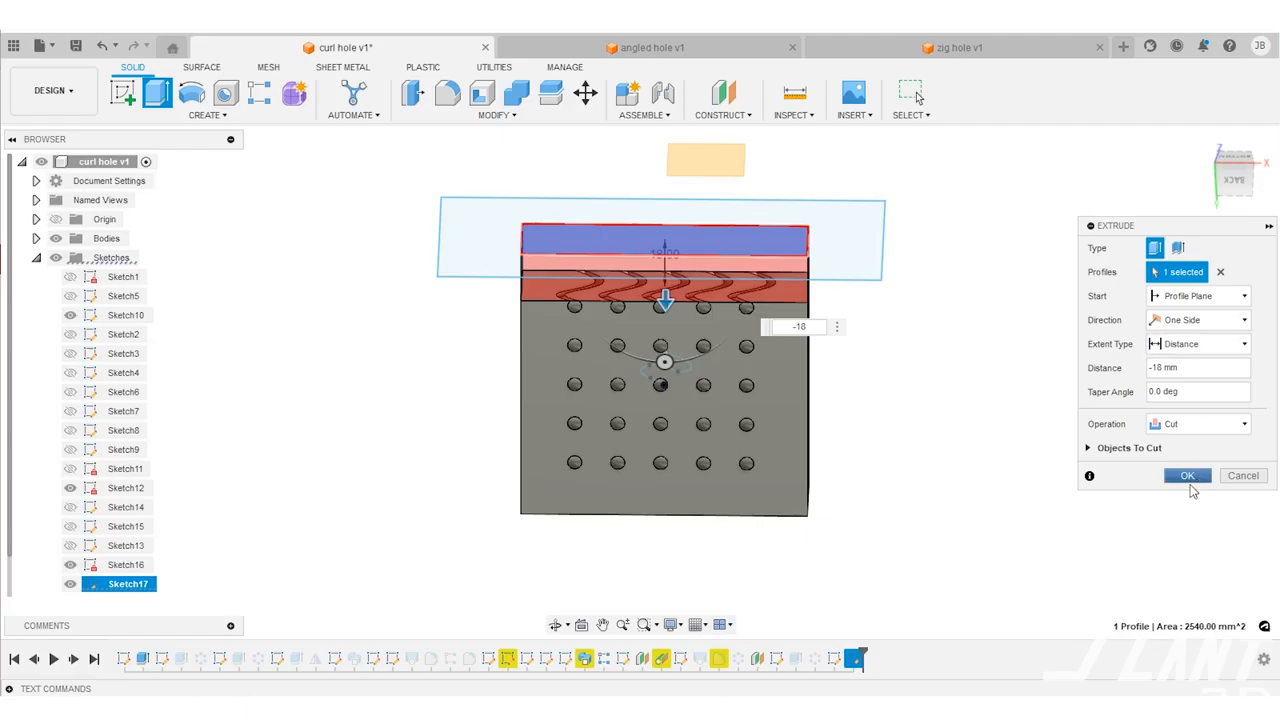Screen dimensions: 1280x720
Task: Toggle visibility of Sketch12
Action: (70, 488)
